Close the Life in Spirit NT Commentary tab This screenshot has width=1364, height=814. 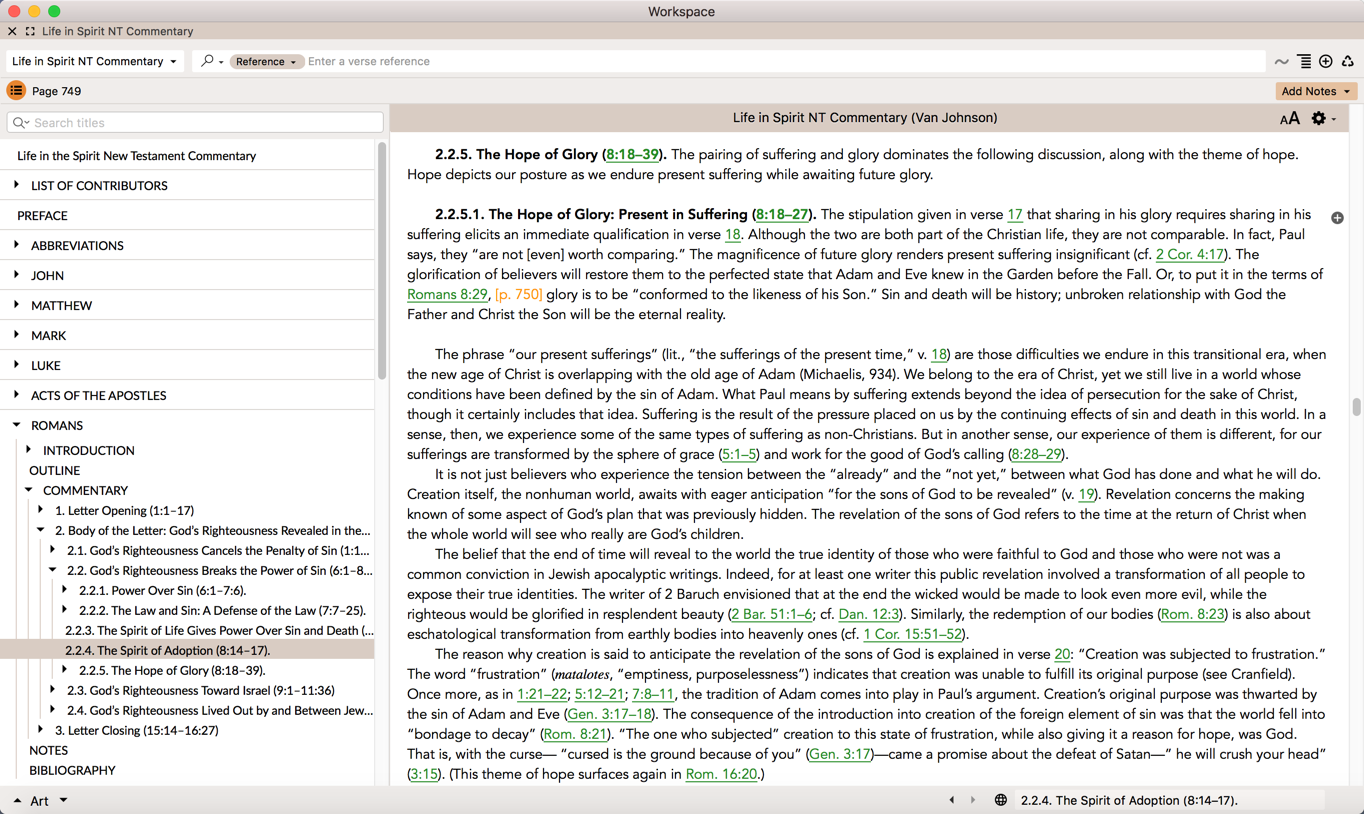tap(12, 31)
